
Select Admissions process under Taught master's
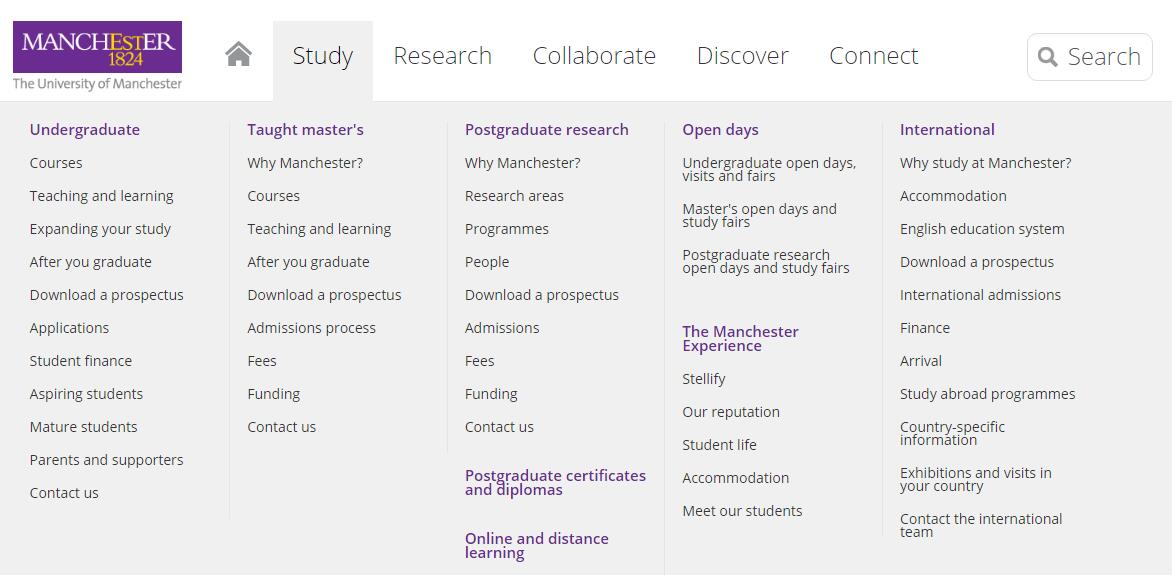click(x=312, y=328)
